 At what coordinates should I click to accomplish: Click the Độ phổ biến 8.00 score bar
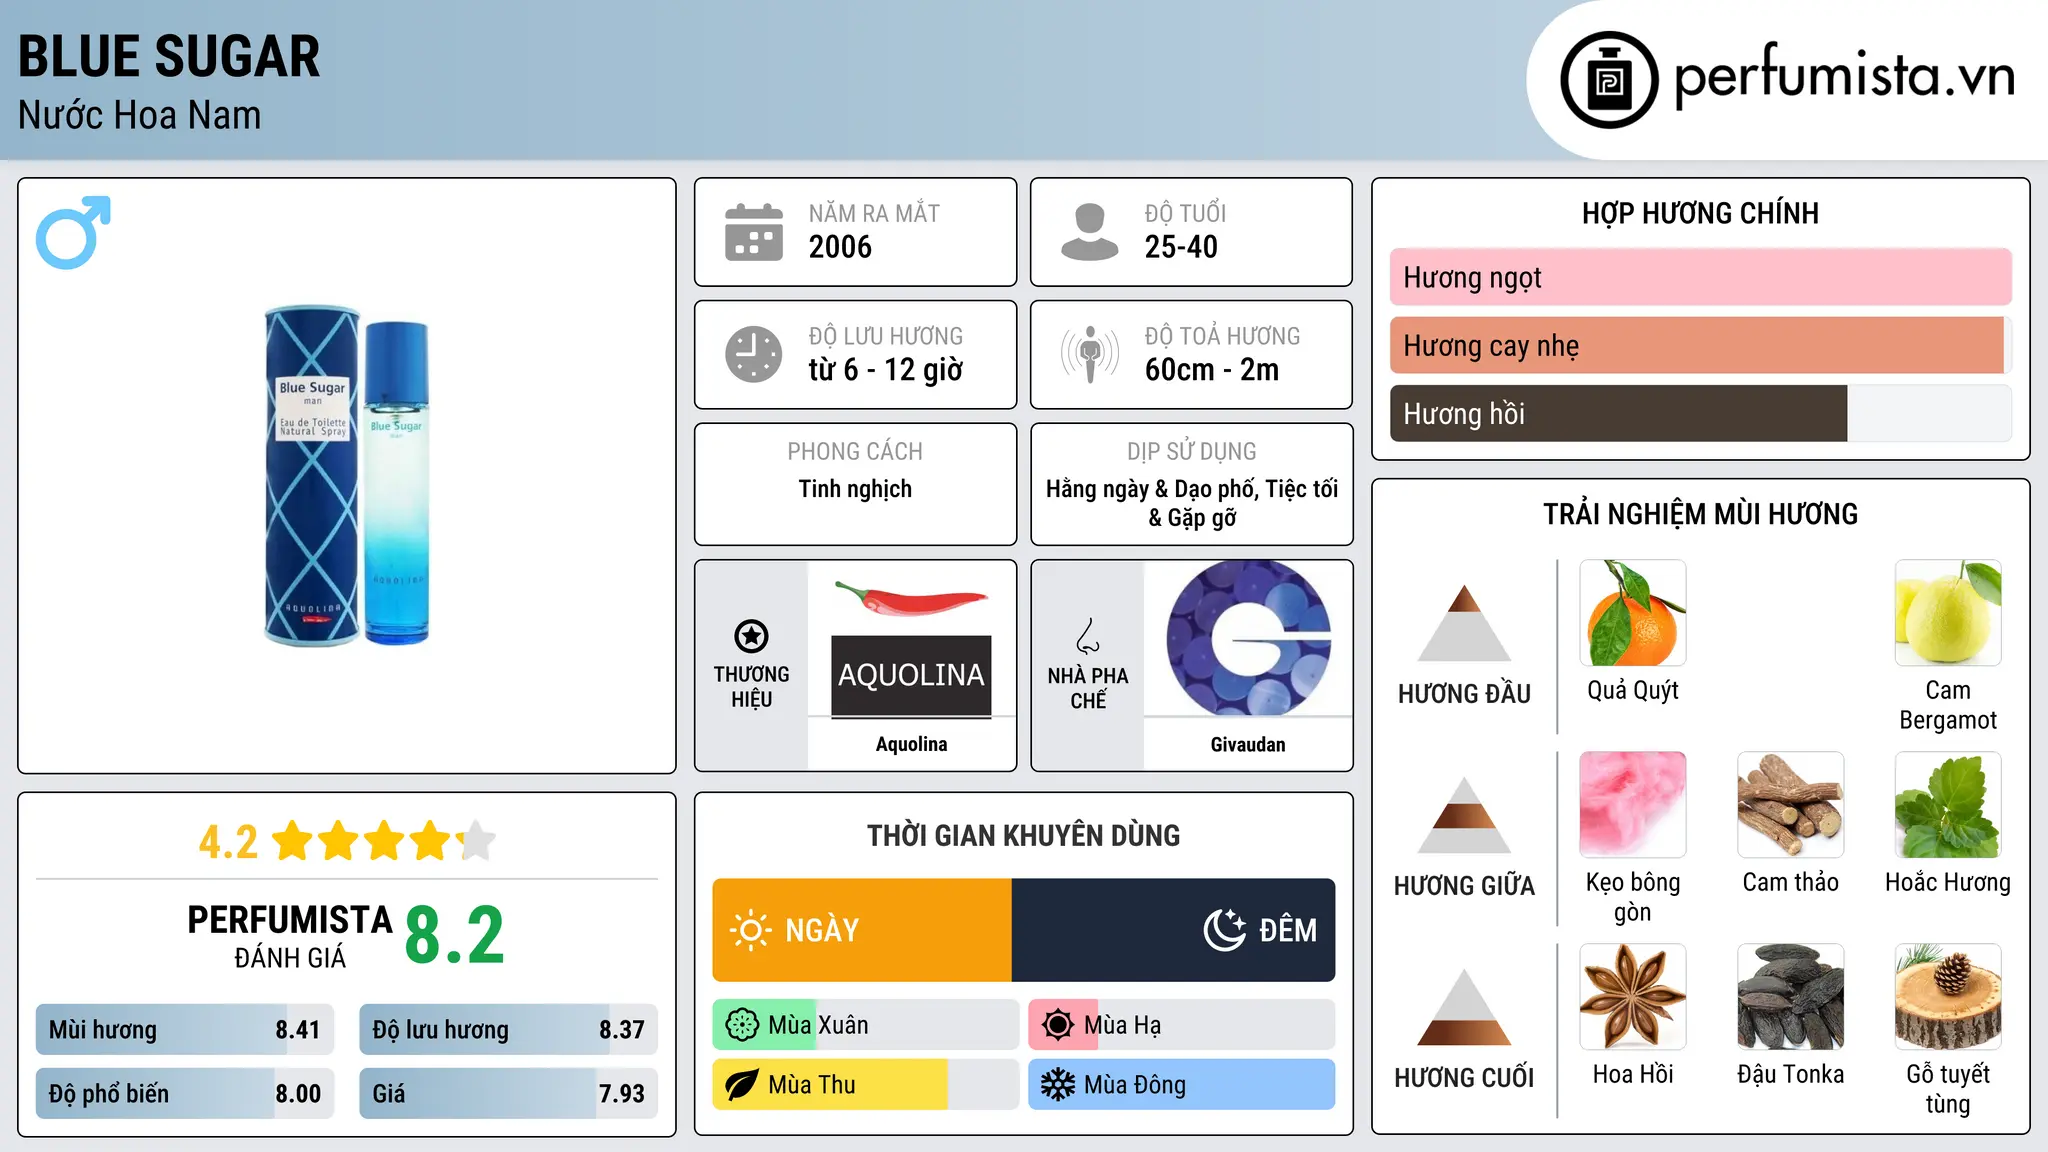(x=185, y=1093)
